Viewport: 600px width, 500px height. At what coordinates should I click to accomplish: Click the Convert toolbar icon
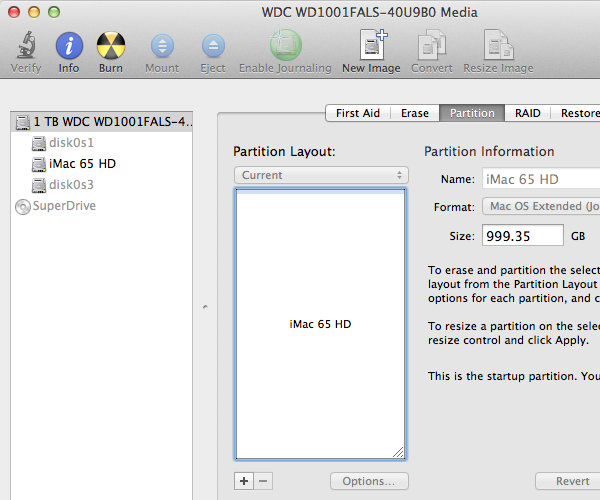432,45
